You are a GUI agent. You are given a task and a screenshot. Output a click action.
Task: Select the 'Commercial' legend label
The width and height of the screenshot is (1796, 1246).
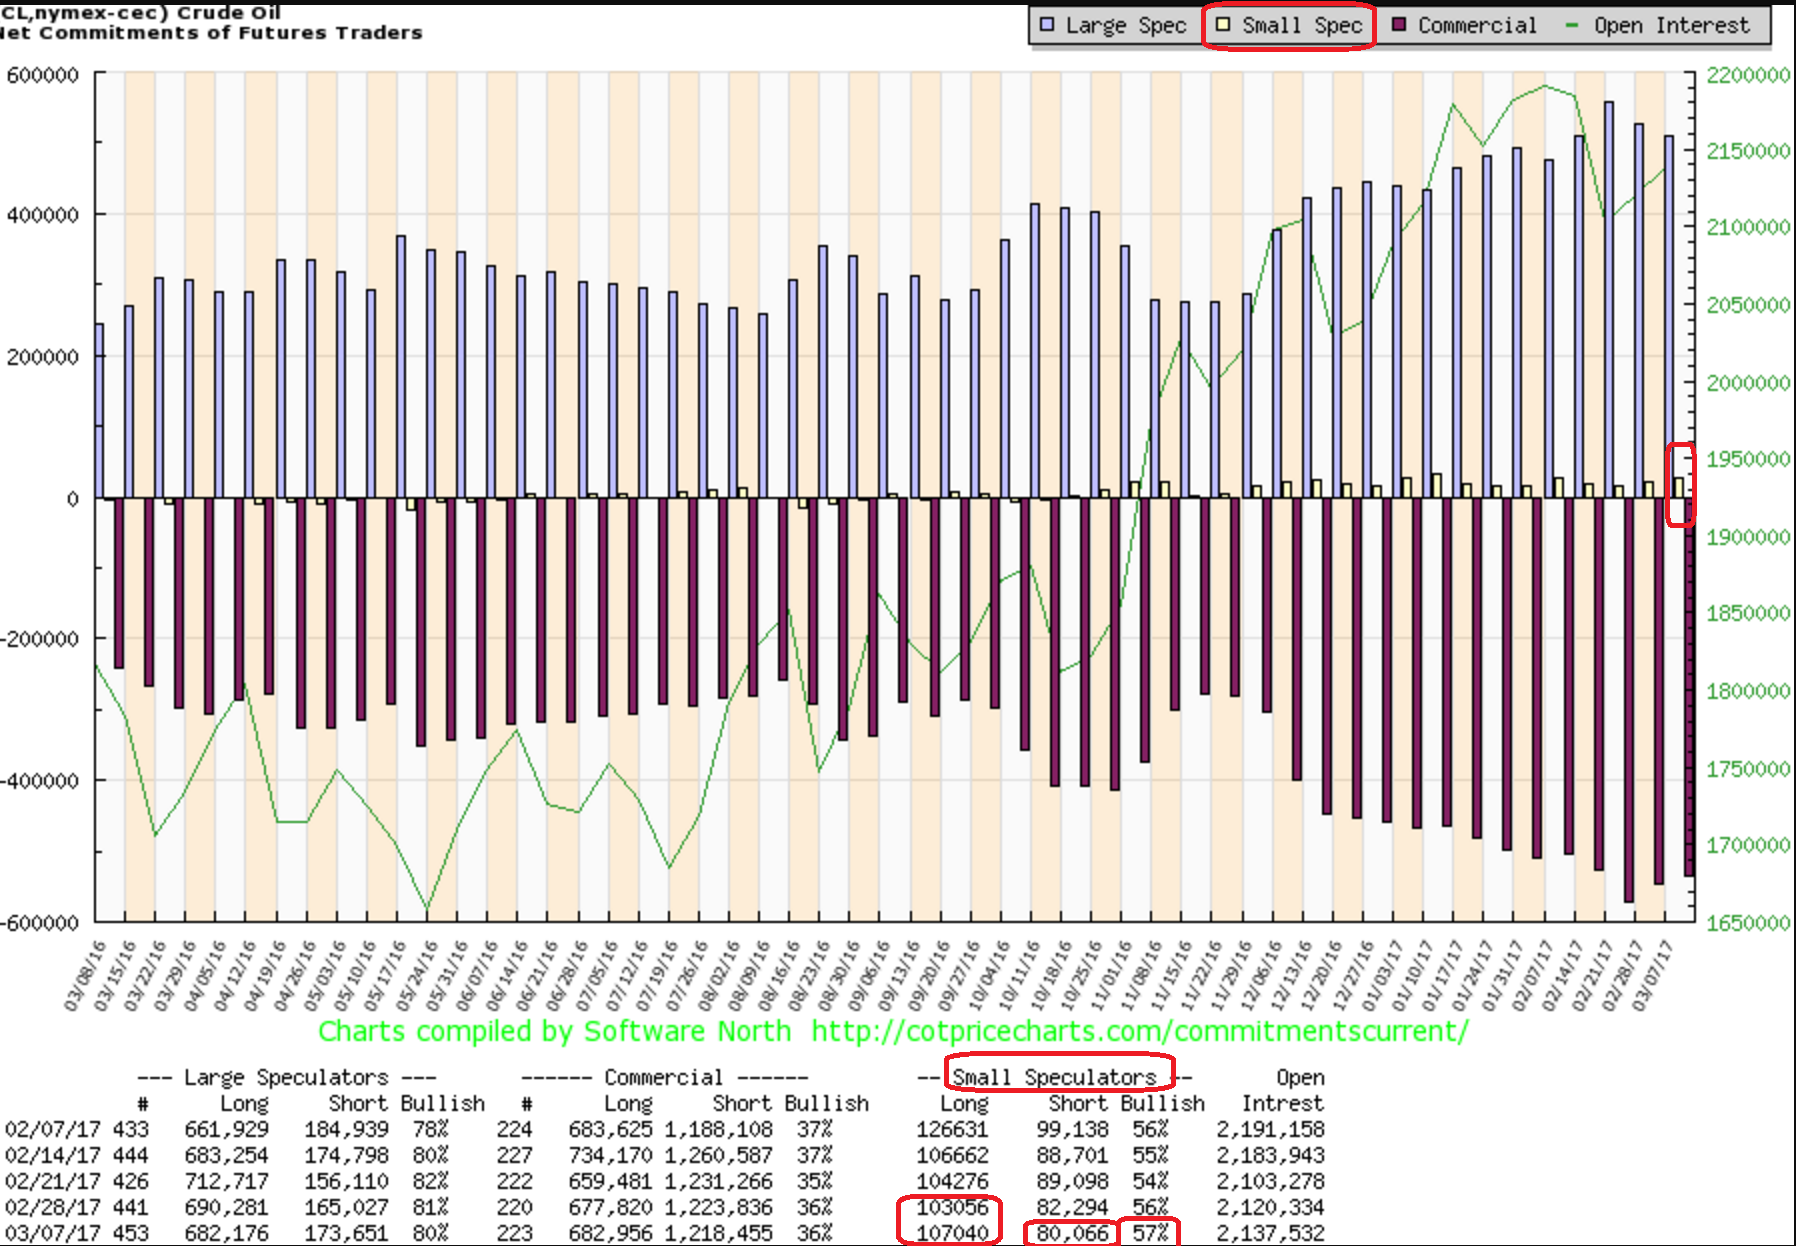pos(1477,25)
